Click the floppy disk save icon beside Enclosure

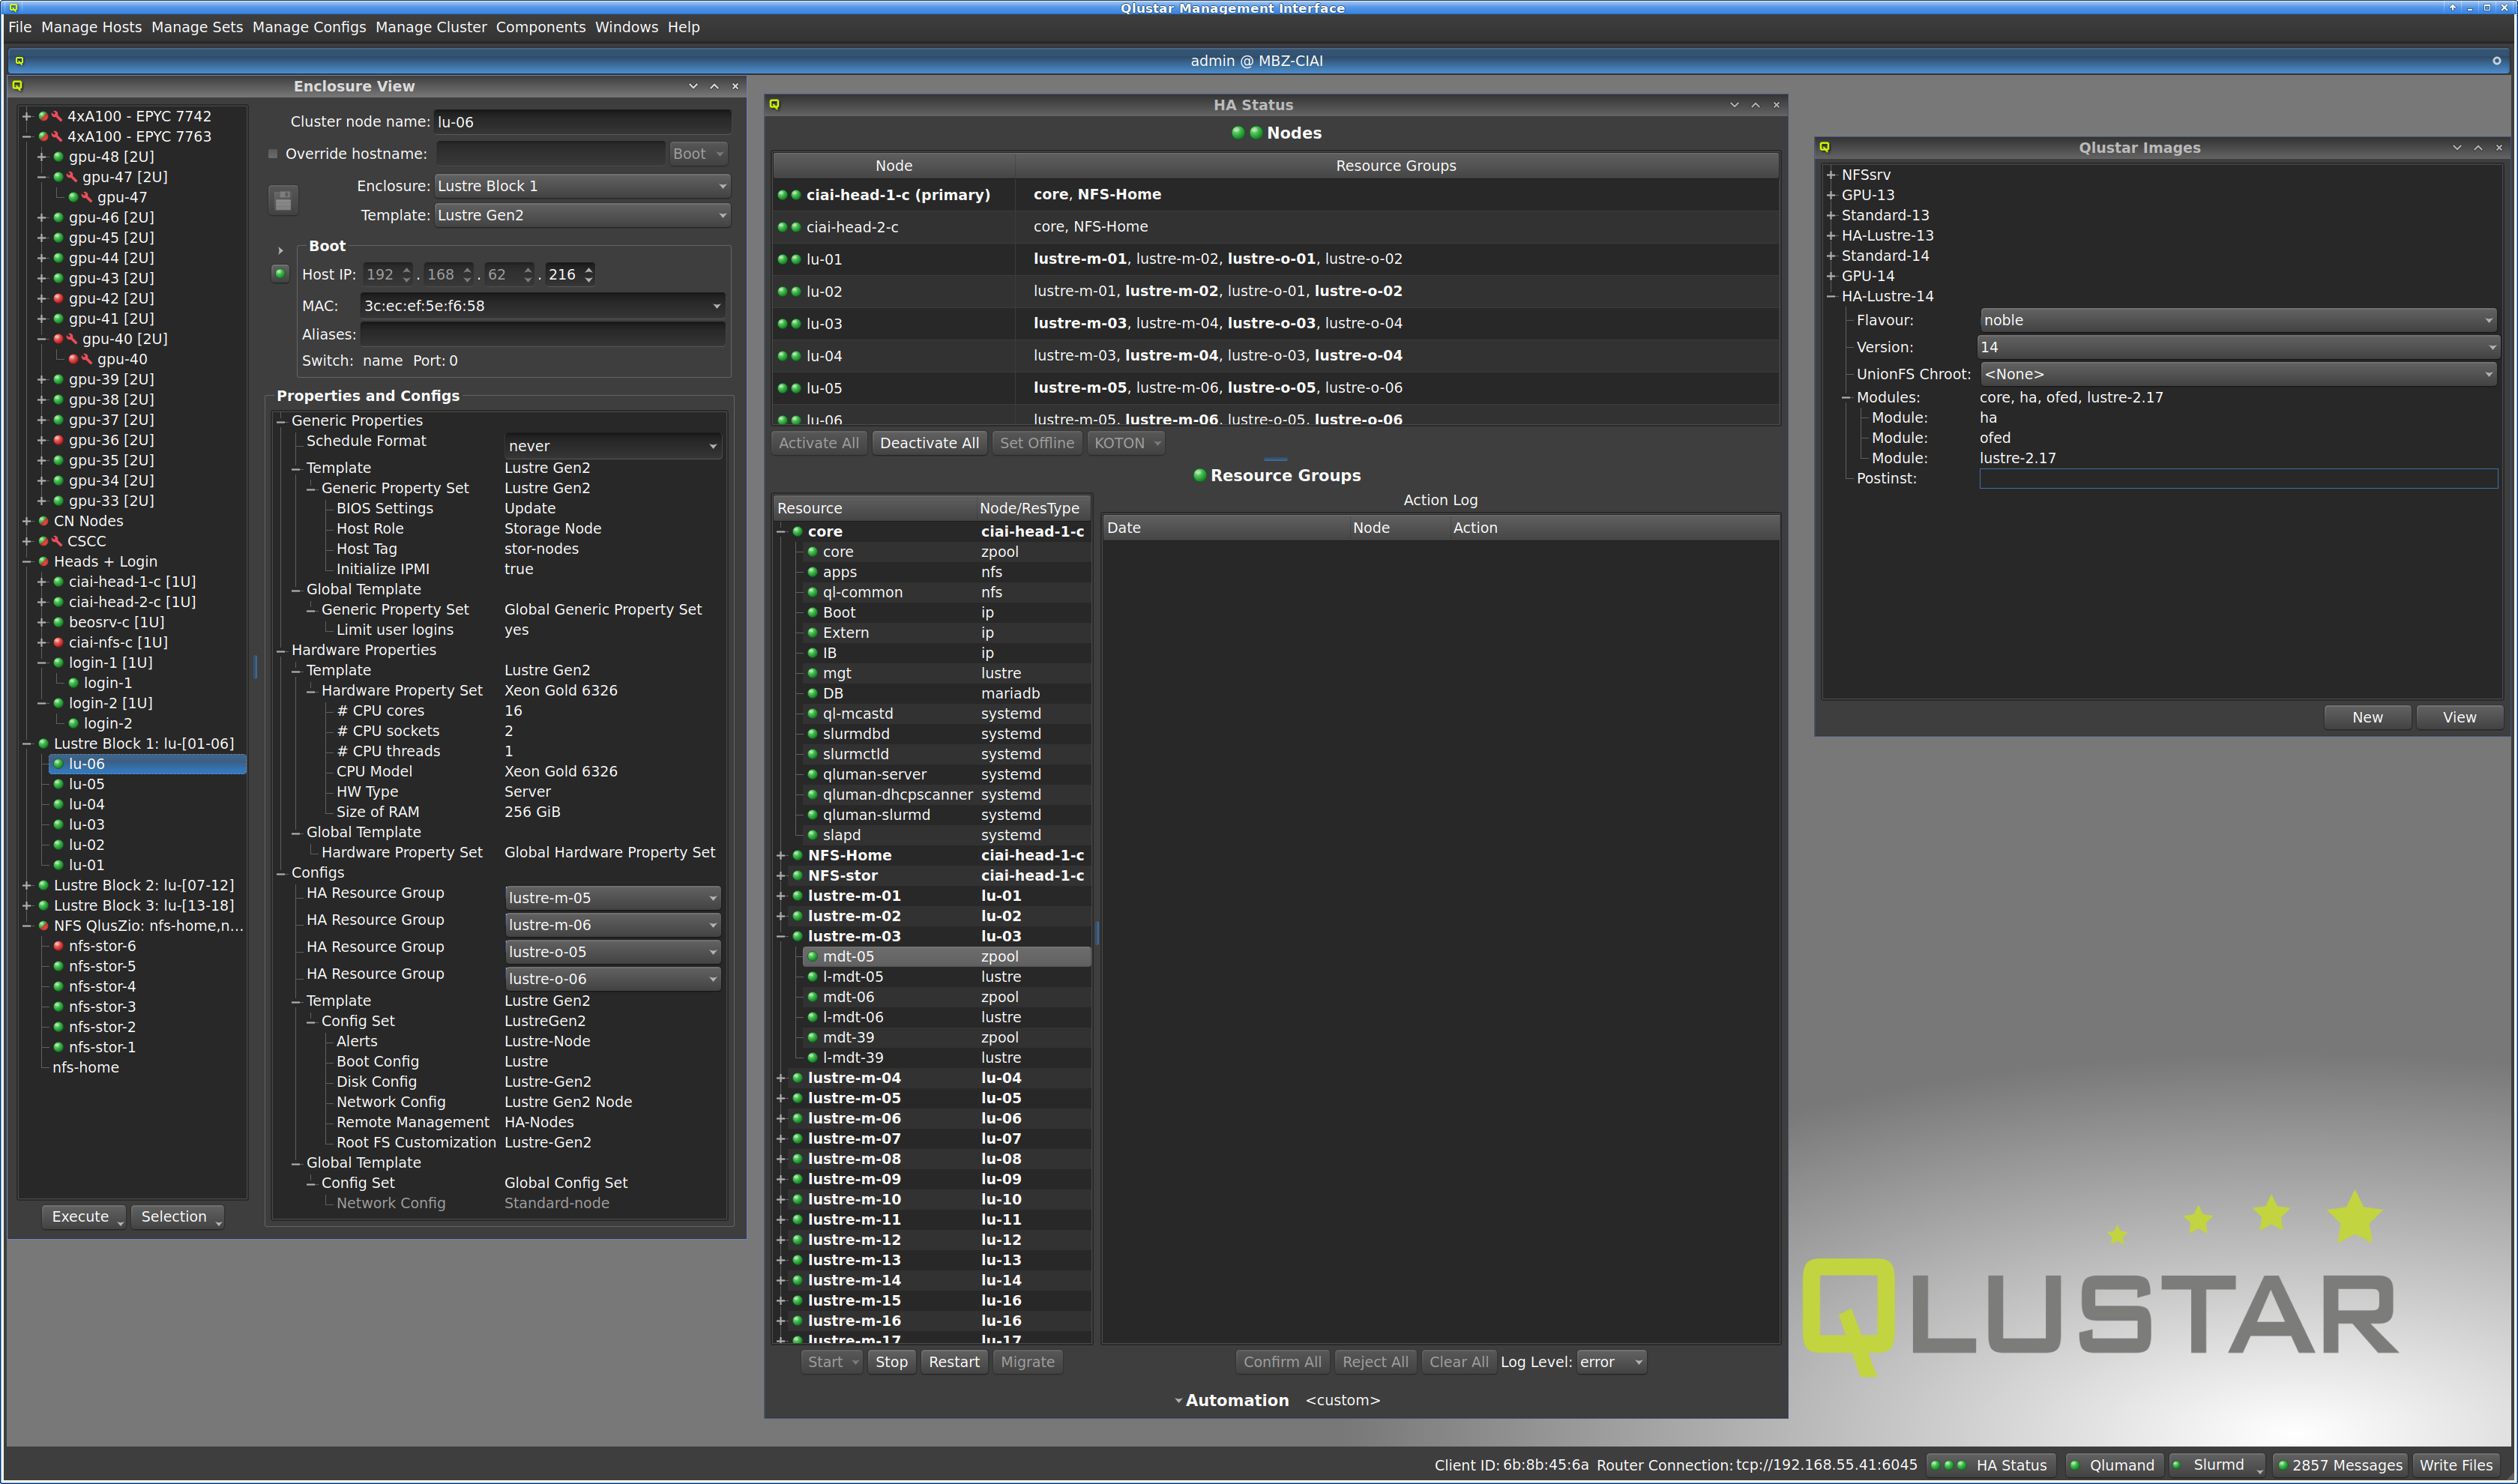coord(283,200)
